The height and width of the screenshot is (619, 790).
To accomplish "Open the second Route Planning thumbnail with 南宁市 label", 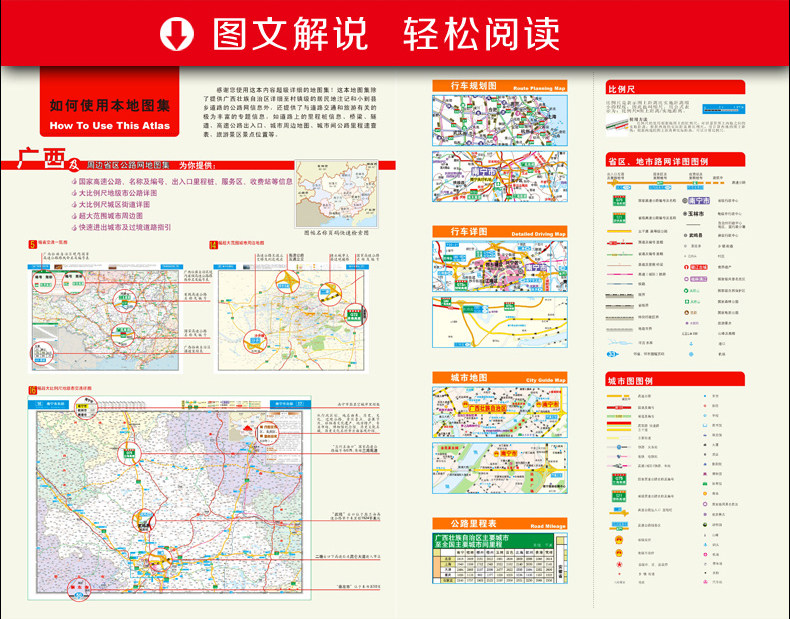I will [500, 176].
